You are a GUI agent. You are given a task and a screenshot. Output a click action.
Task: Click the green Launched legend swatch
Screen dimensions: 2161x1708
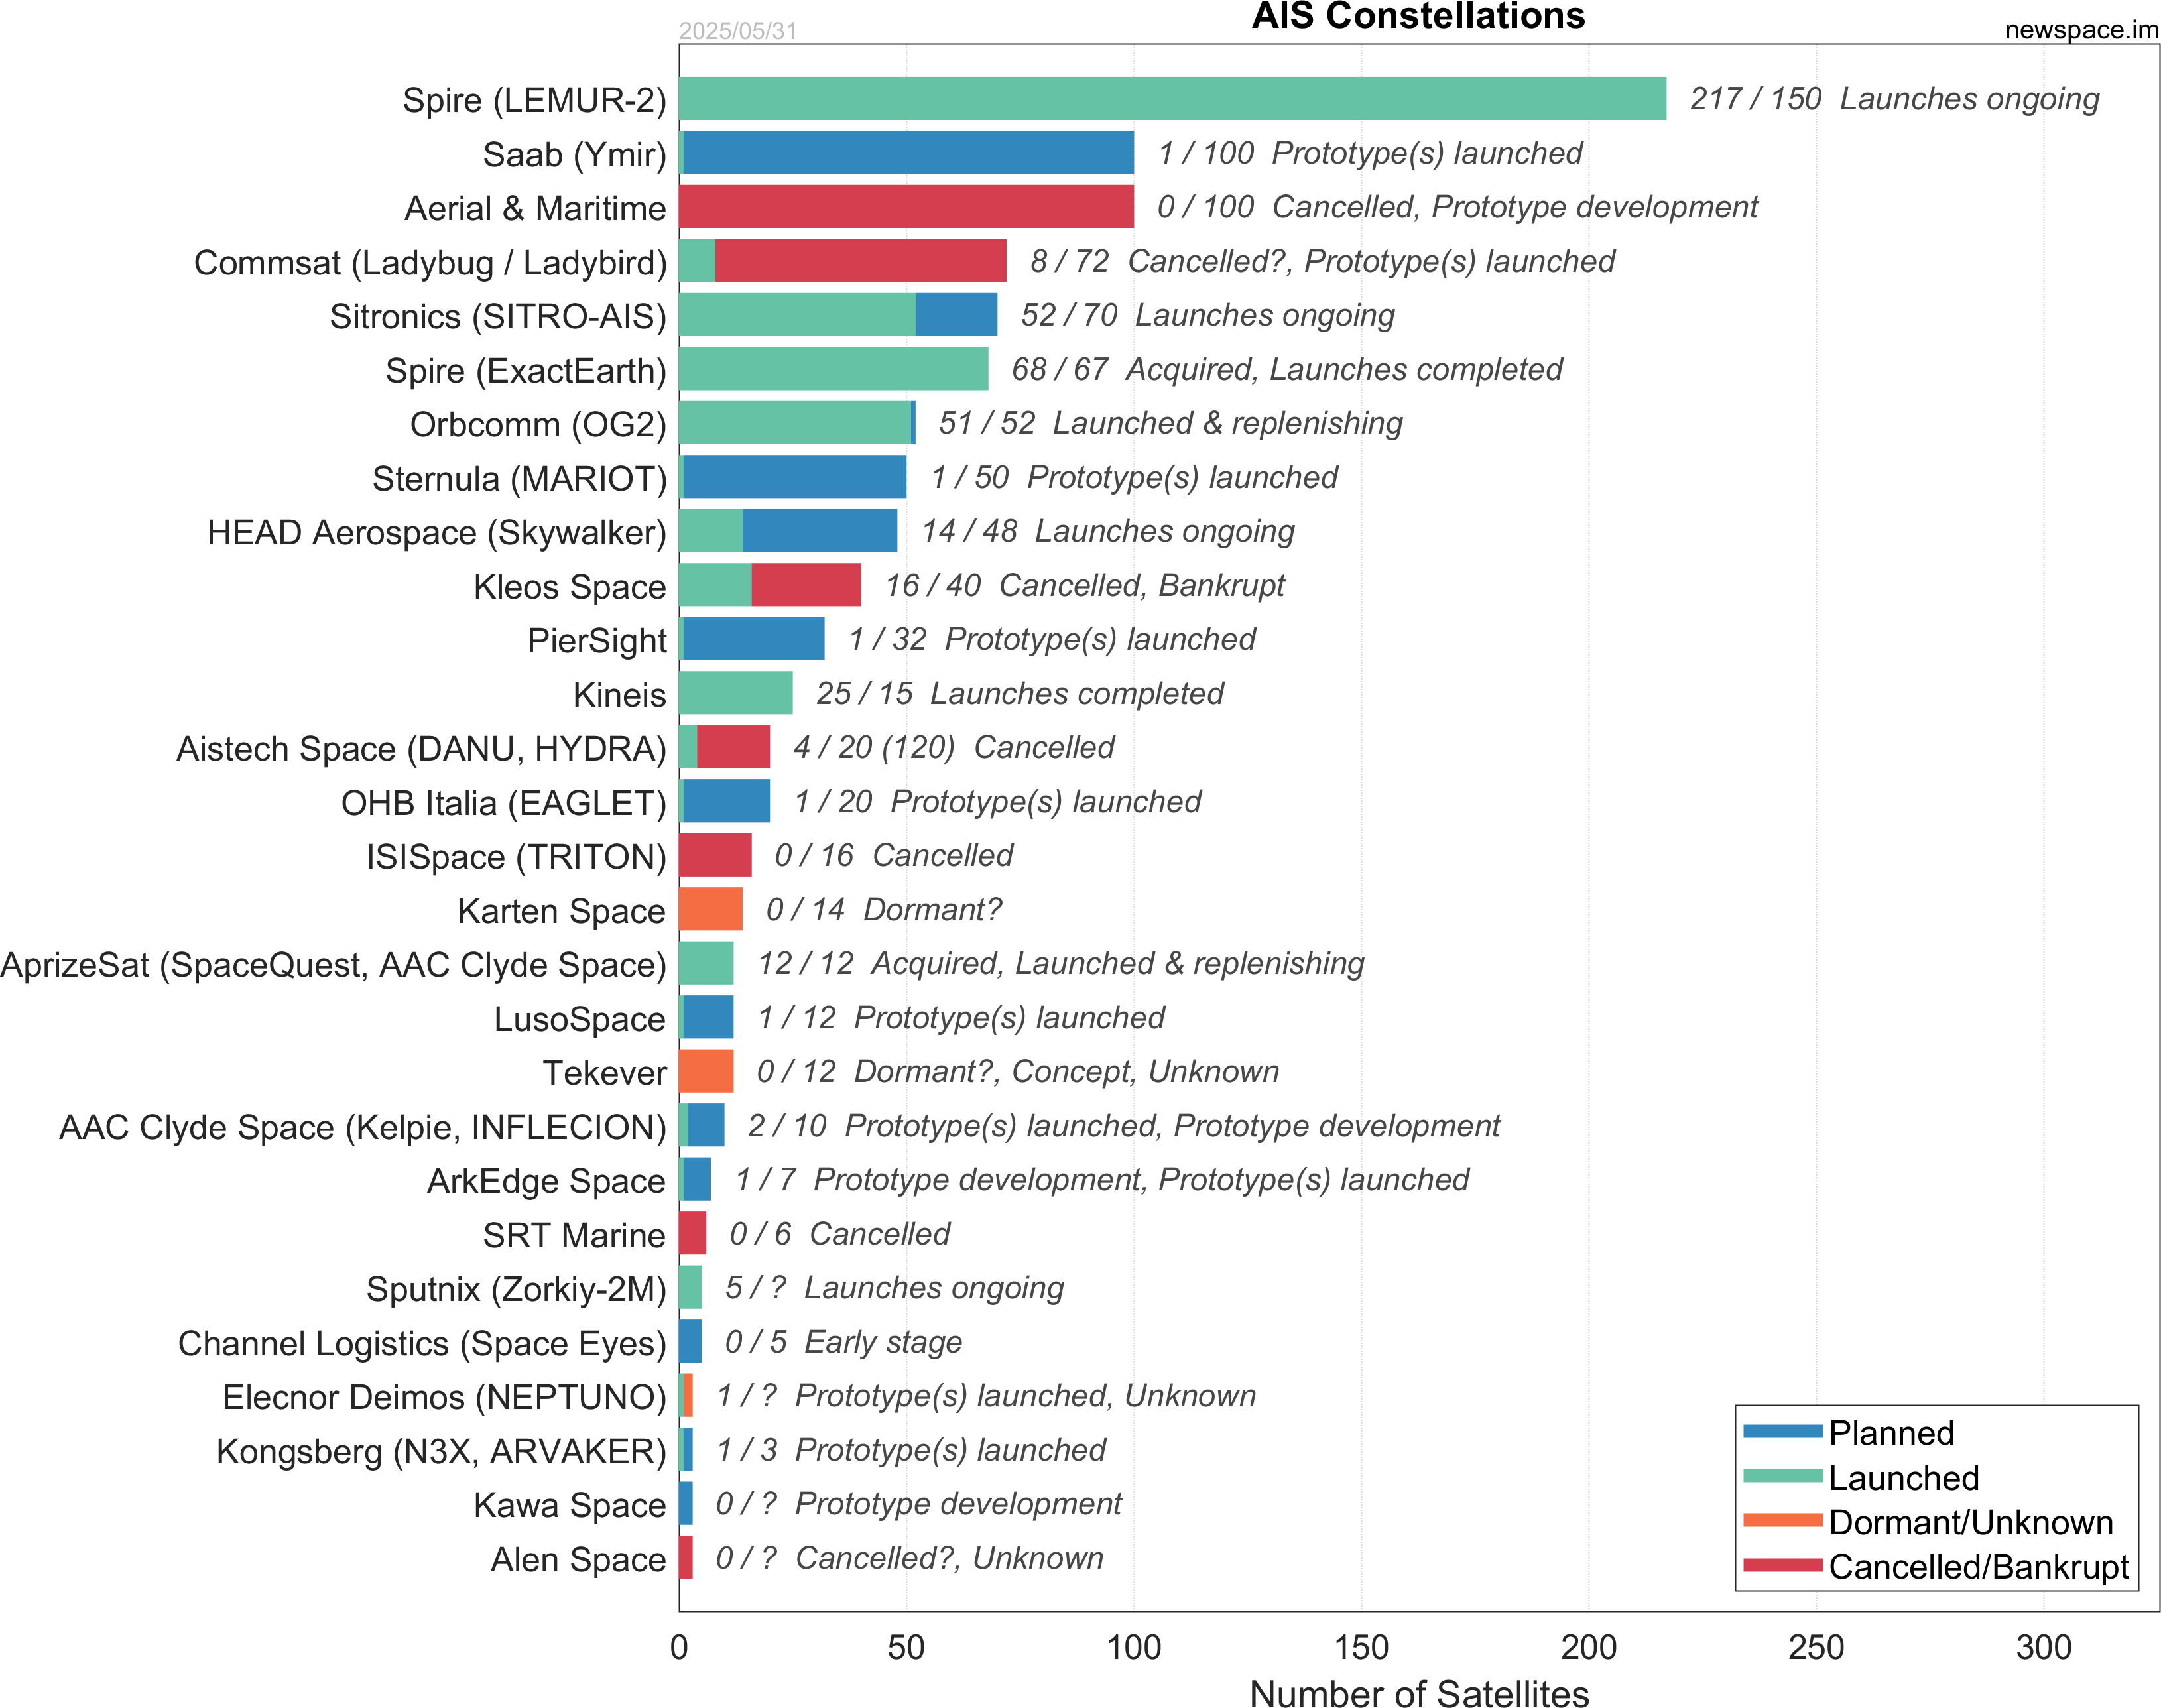click(x=1783, y=1476)
